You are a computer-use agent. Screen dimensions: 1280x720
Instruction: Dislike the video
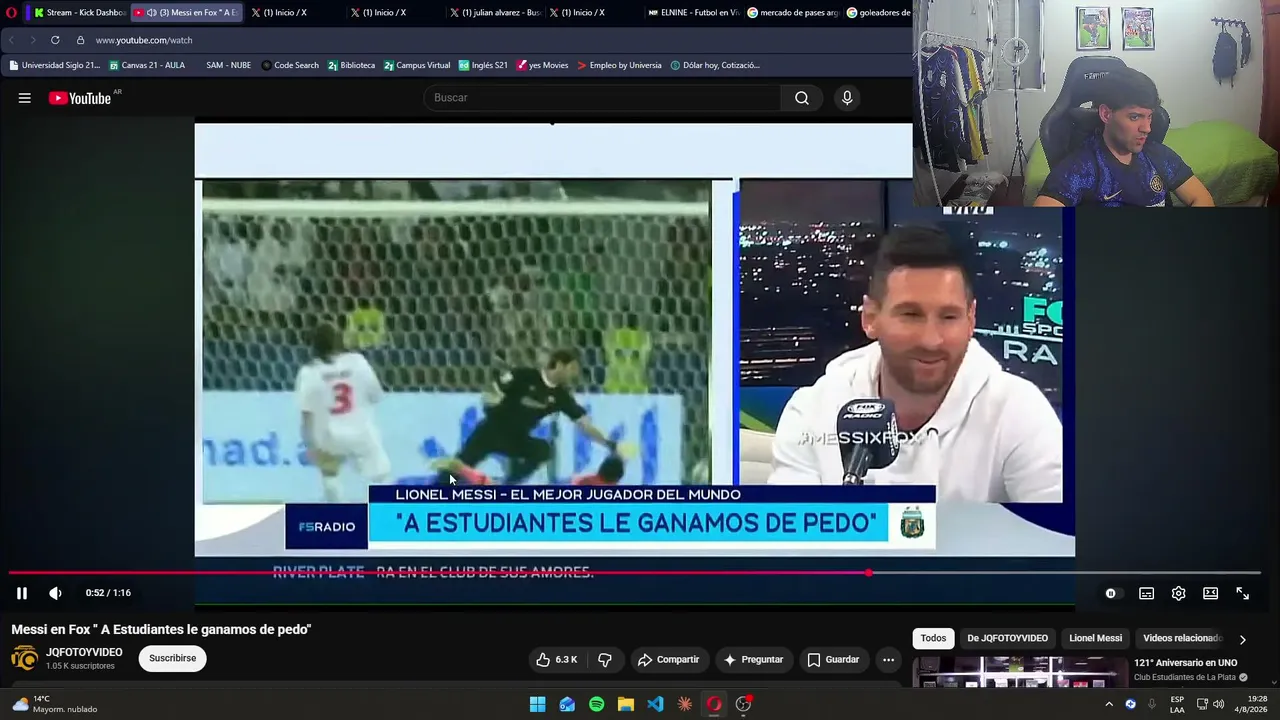604,660
